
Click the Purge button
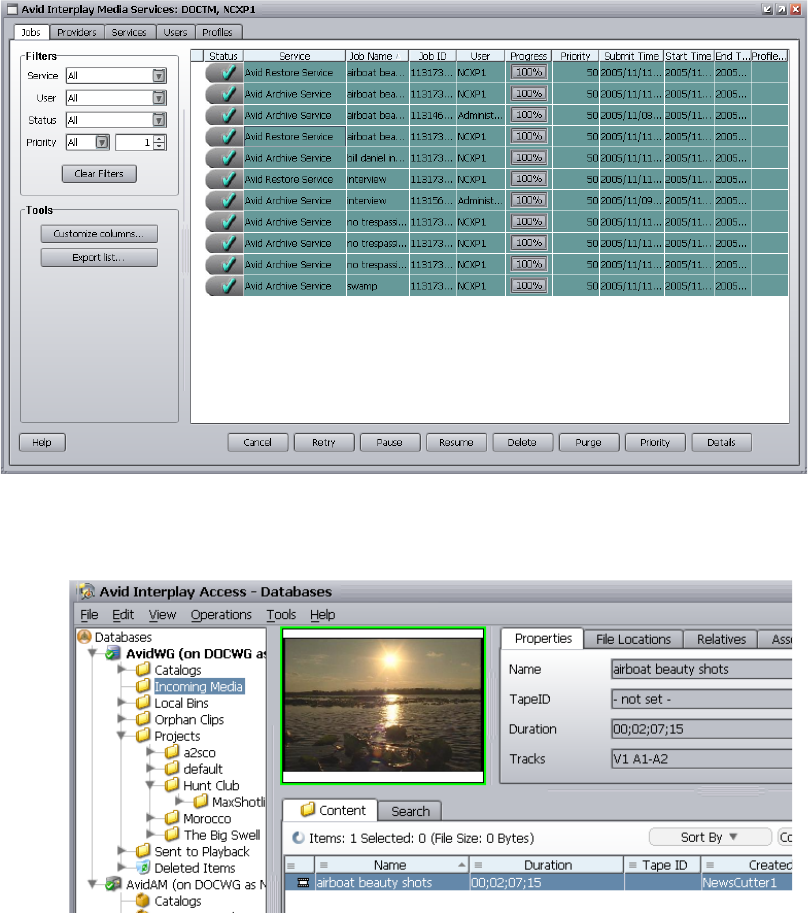pyautogui.click(x=588, y=443)
